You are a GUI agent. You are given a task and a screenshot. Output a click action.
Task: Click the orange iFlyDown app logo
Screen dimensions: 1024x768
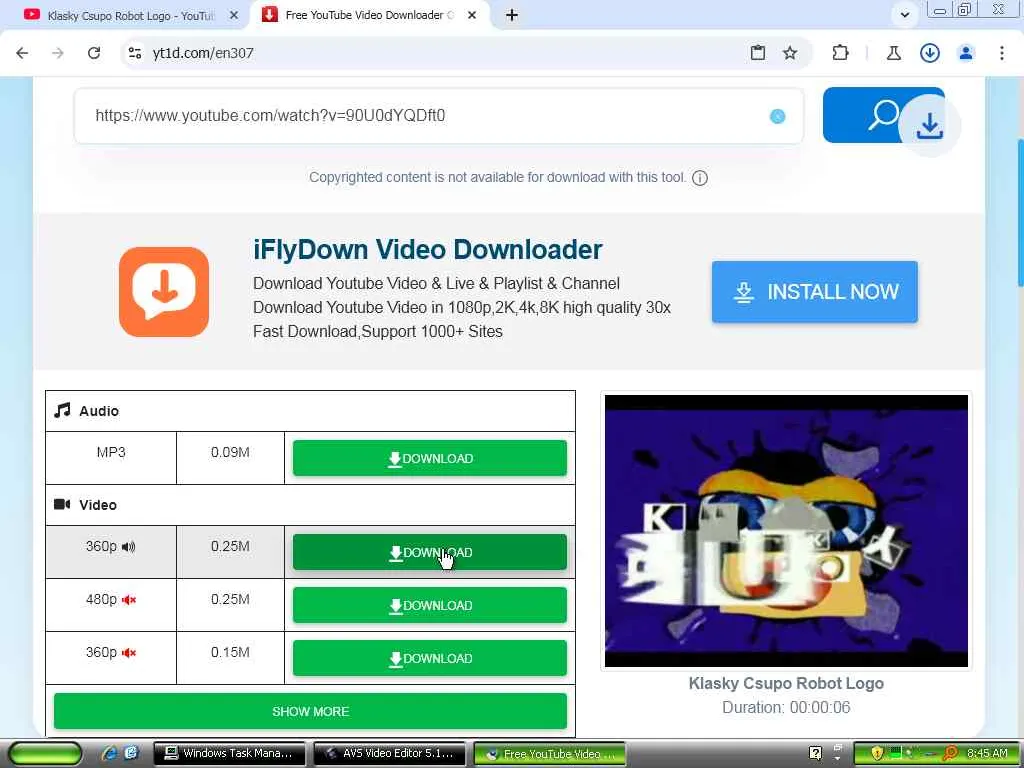pos(164,292)
